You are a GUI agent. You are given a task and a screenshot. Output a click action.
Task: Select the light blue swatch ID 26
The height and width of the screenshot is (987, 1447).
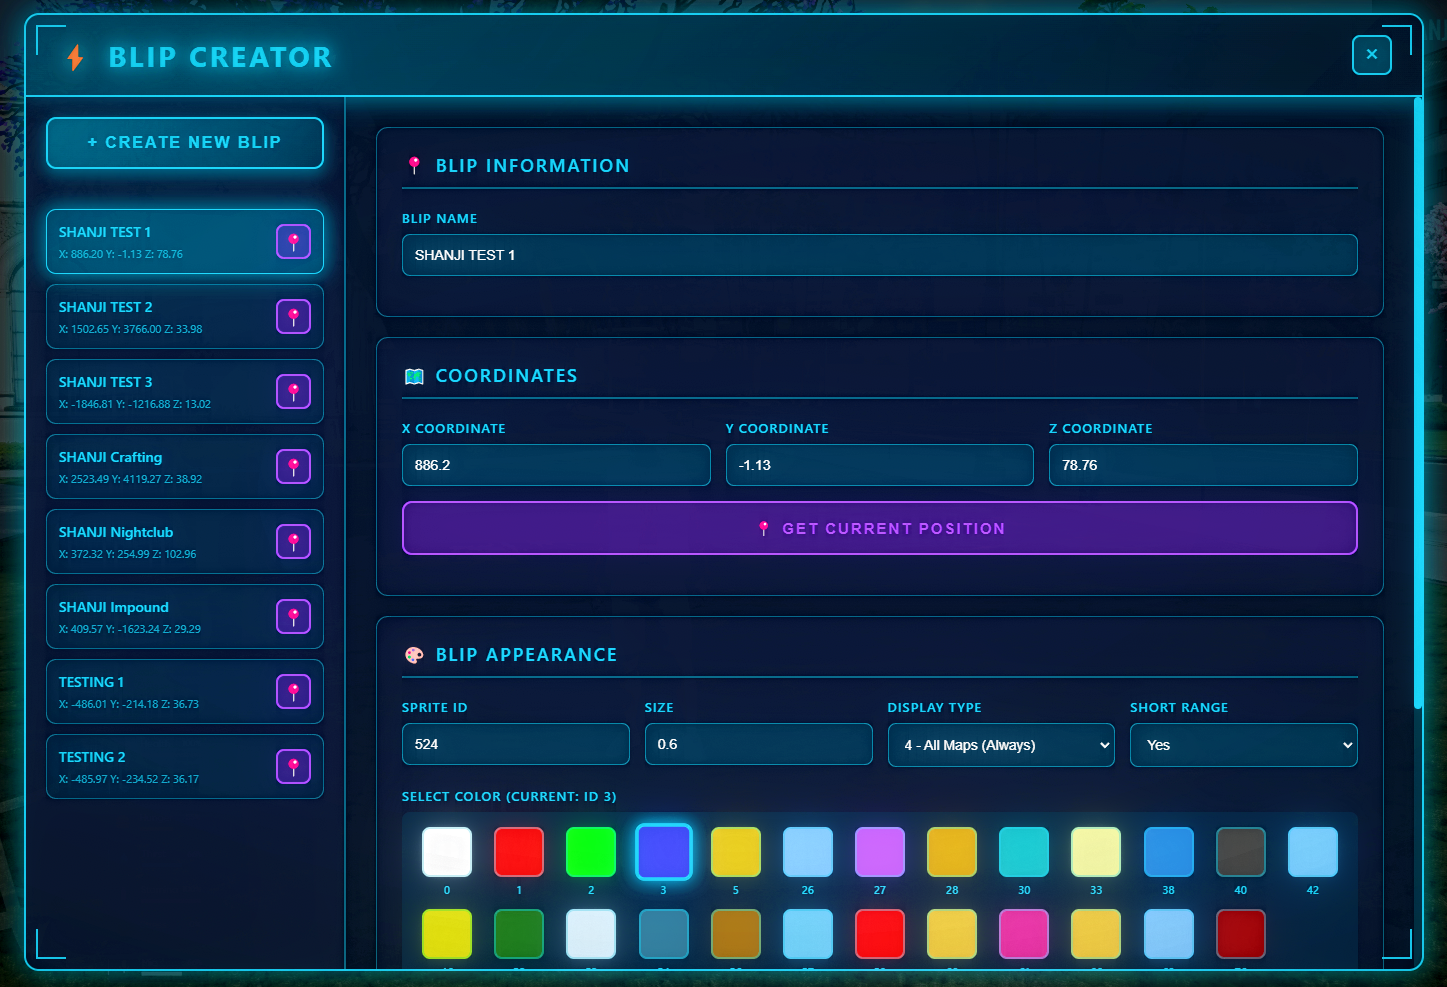coord(808,852)
